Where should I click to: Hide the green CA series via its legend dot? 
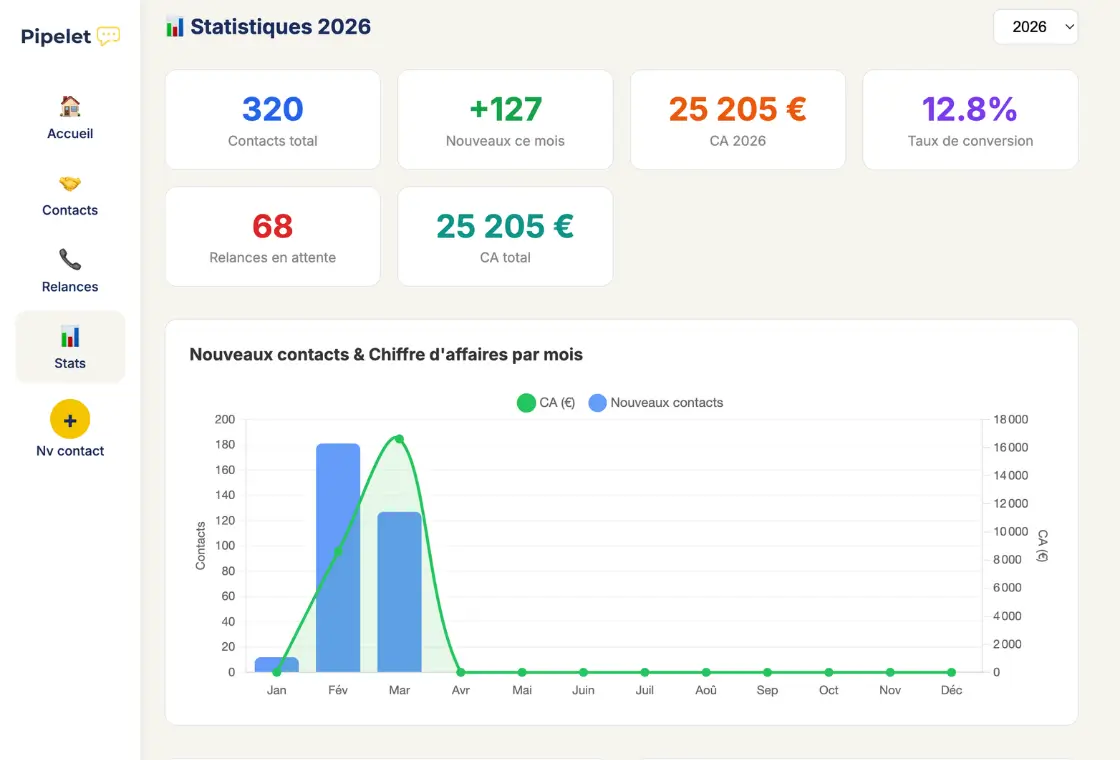click(x=526, y=402)
